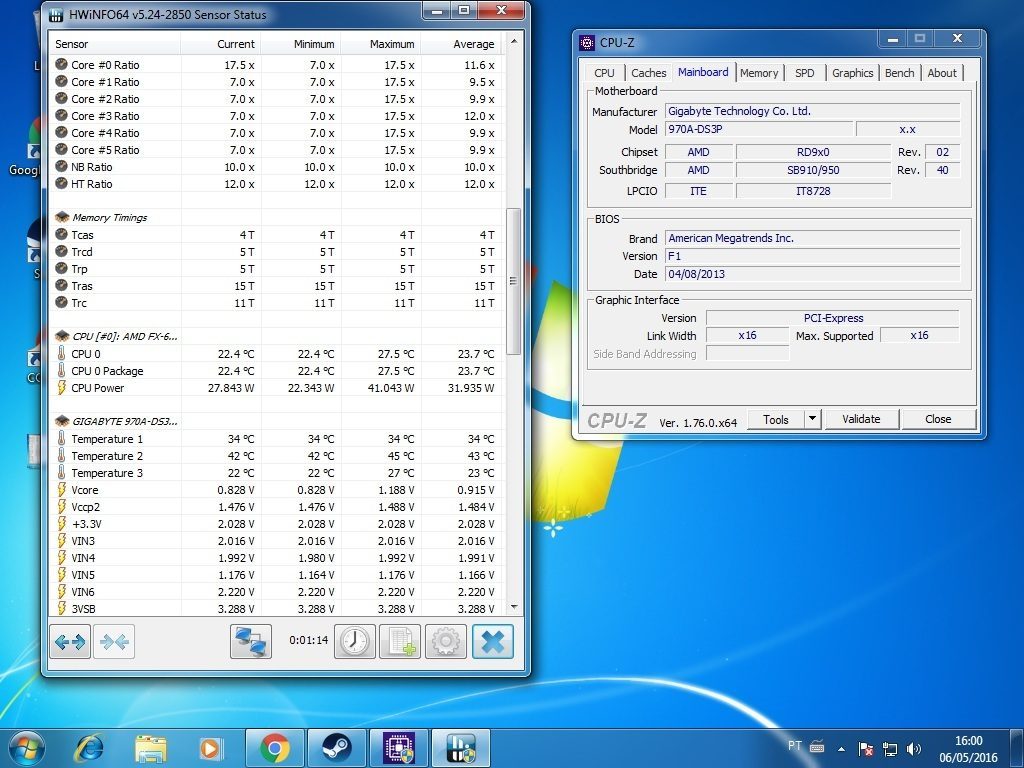Open the network remote monitoring icon in HWiNFO

[x=251, y=641]
